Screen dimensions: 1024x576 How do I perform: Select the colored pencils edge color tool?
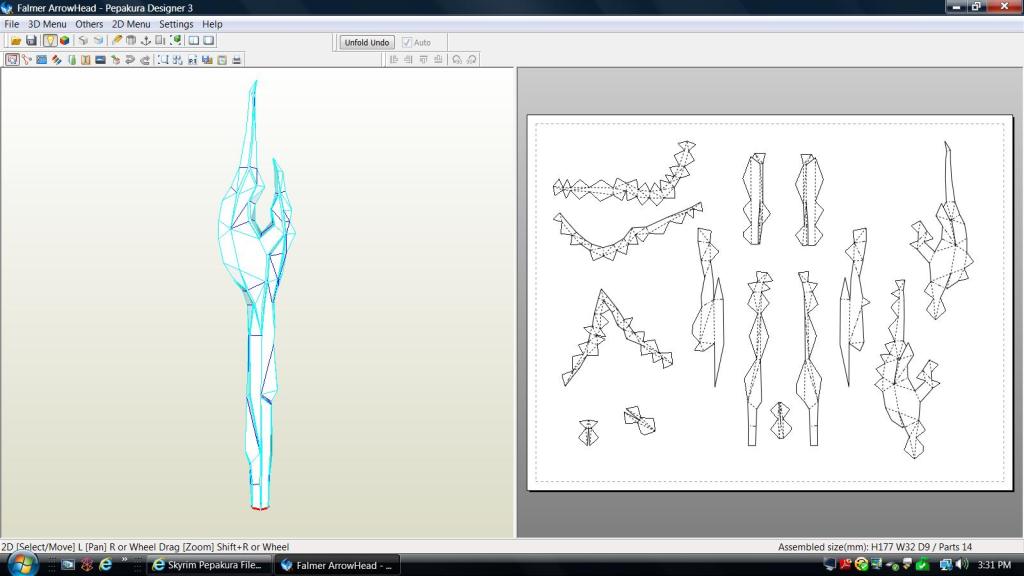[57, 60]
